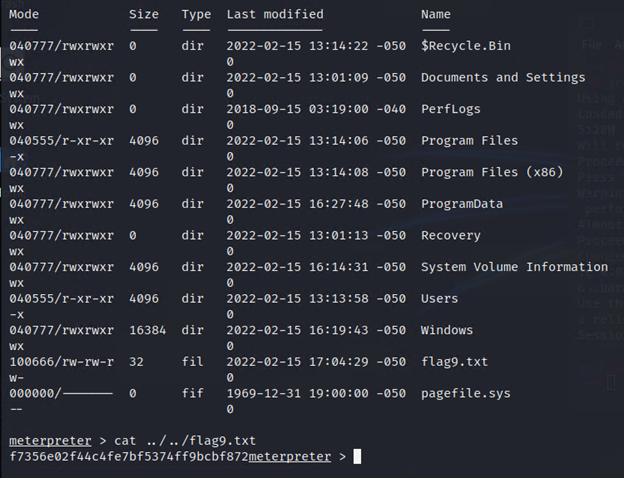Place cursor at the final meterpreter prompt
This screenshot has width=624, height=478.
357,457
